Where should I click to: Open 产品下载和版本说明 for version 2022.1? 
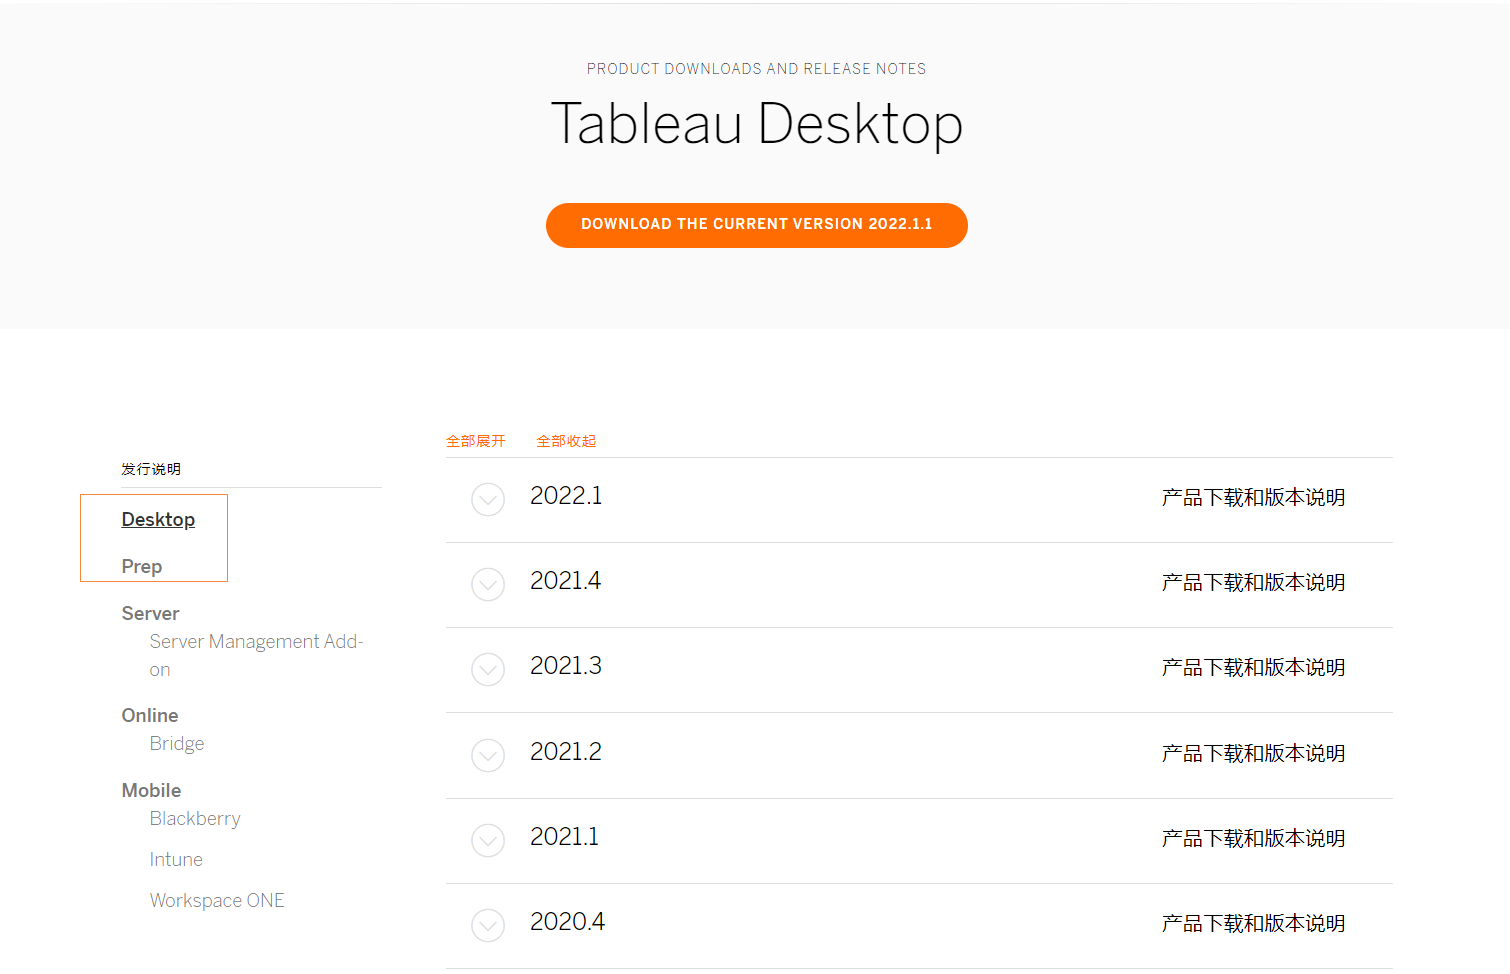coord(1252,497)
